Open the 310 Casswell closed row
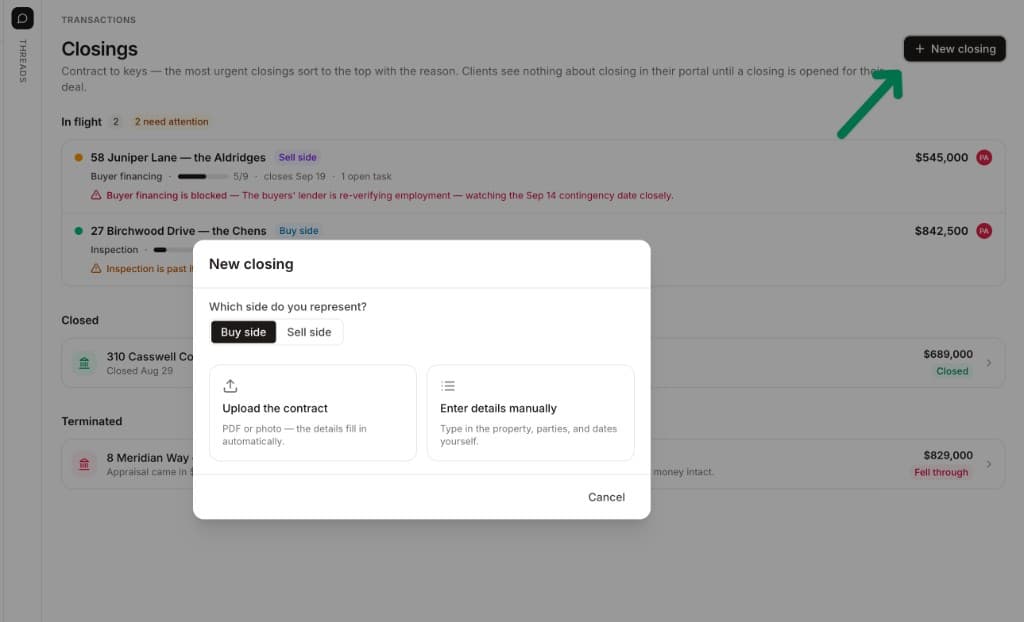Image resolution: width=1024 pixels, height=622 pixels. (x=533, y=363)
